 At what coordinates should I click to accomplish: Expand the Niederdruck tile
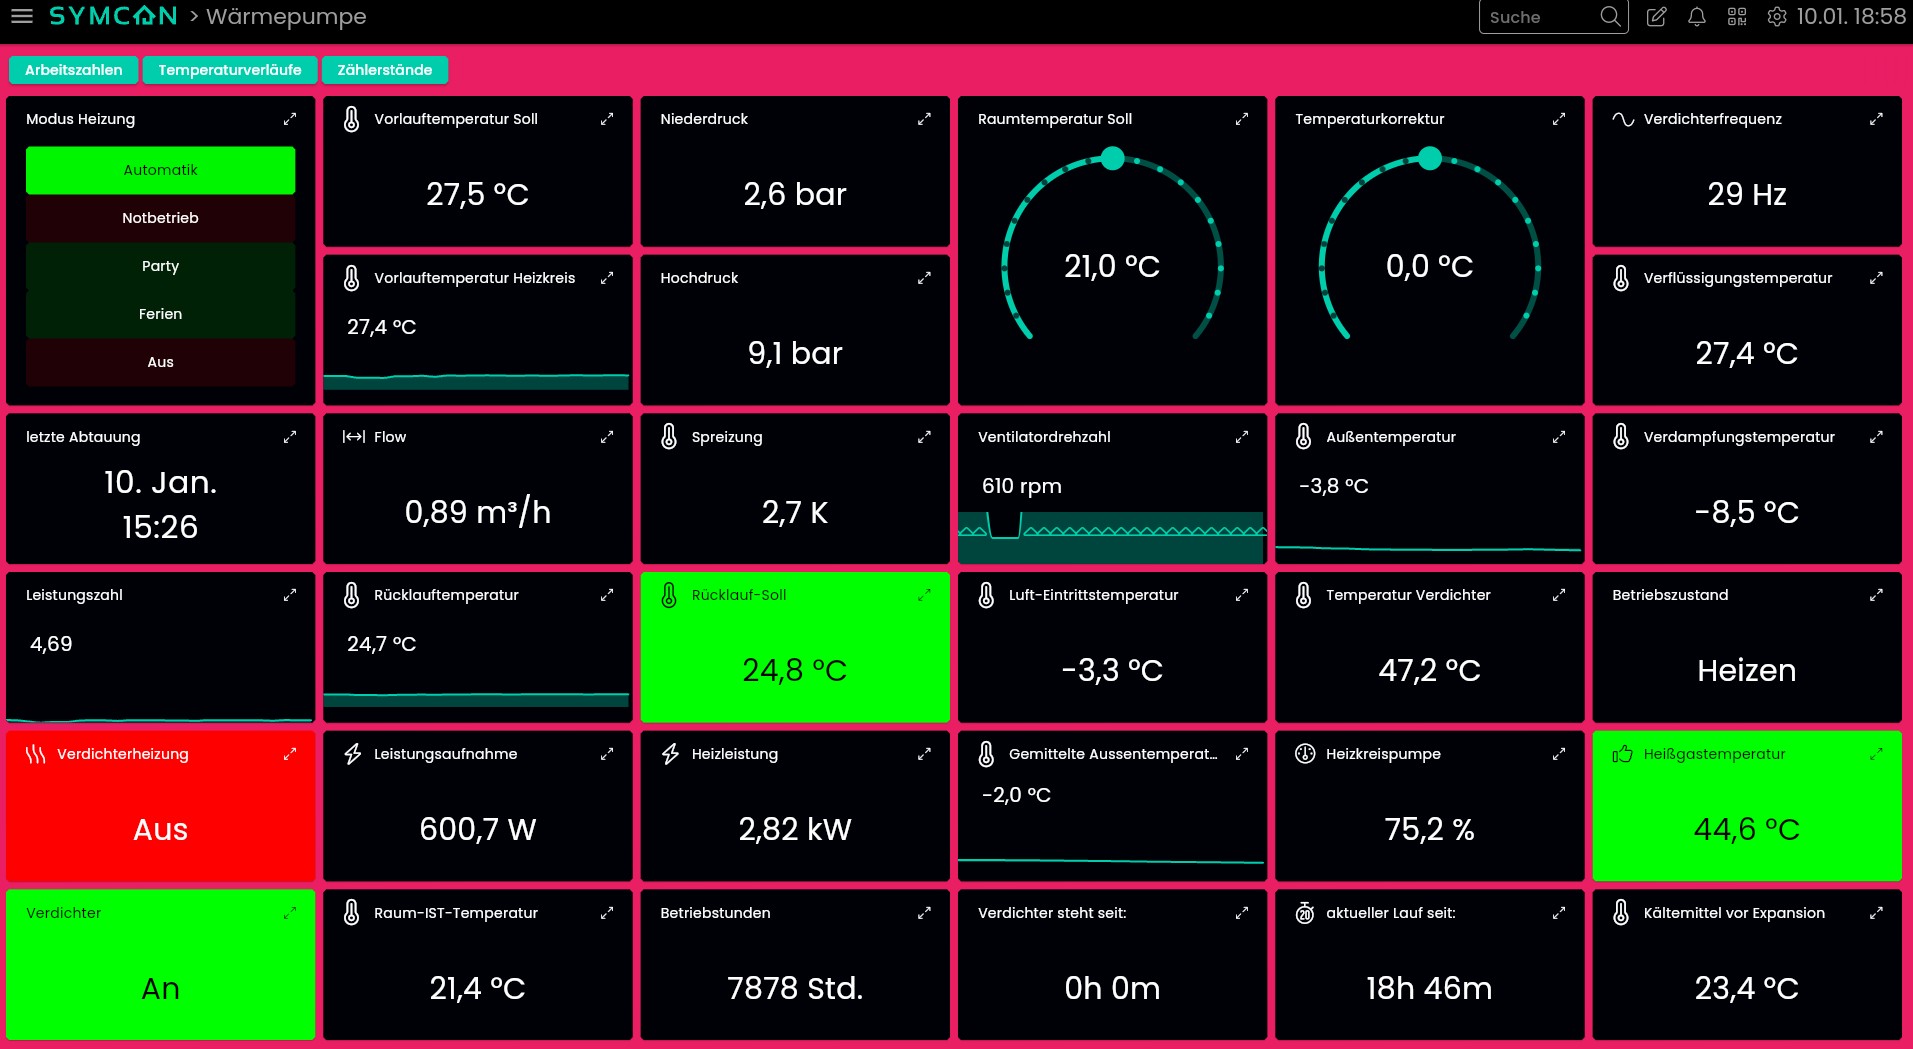(x=924, y=119)
